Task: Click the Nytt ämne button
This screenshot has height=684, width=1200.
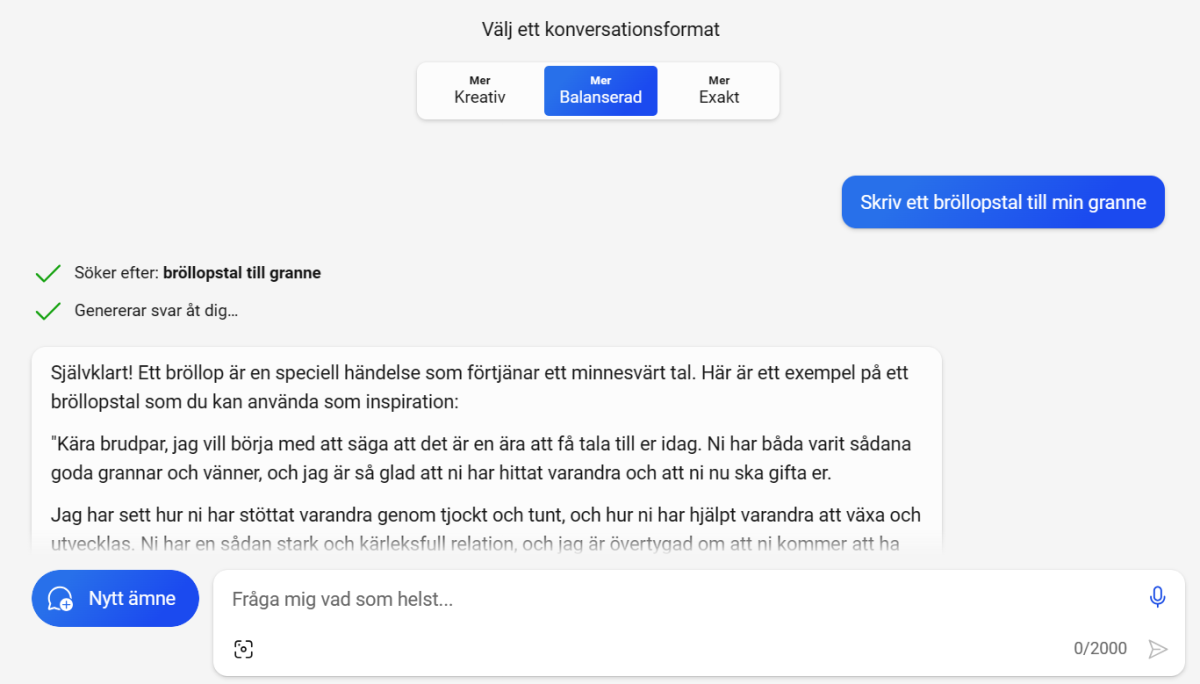Action: (x=115, y=598)
